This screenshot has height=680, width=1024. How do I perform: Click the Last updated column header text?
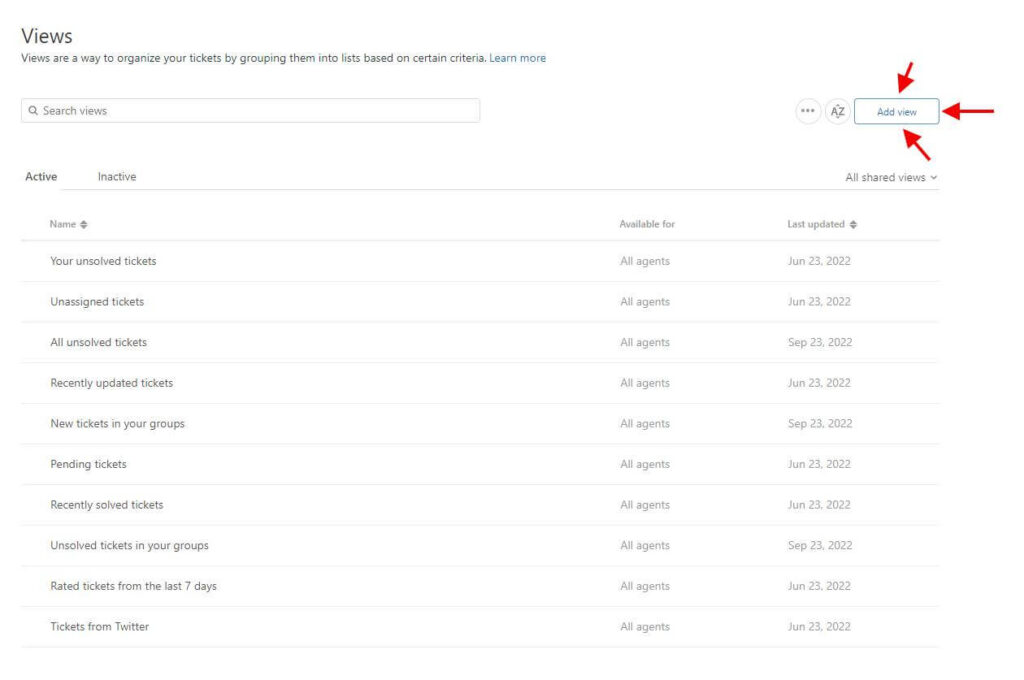816,224
